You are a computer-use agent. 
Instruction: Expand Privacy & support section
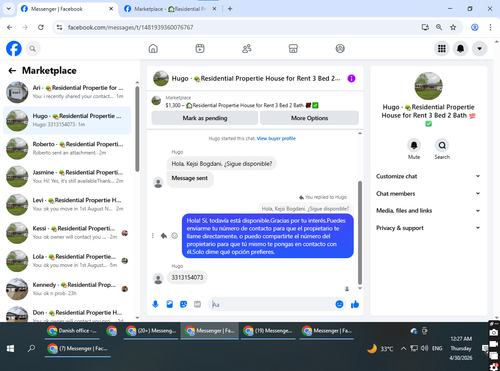428,228
